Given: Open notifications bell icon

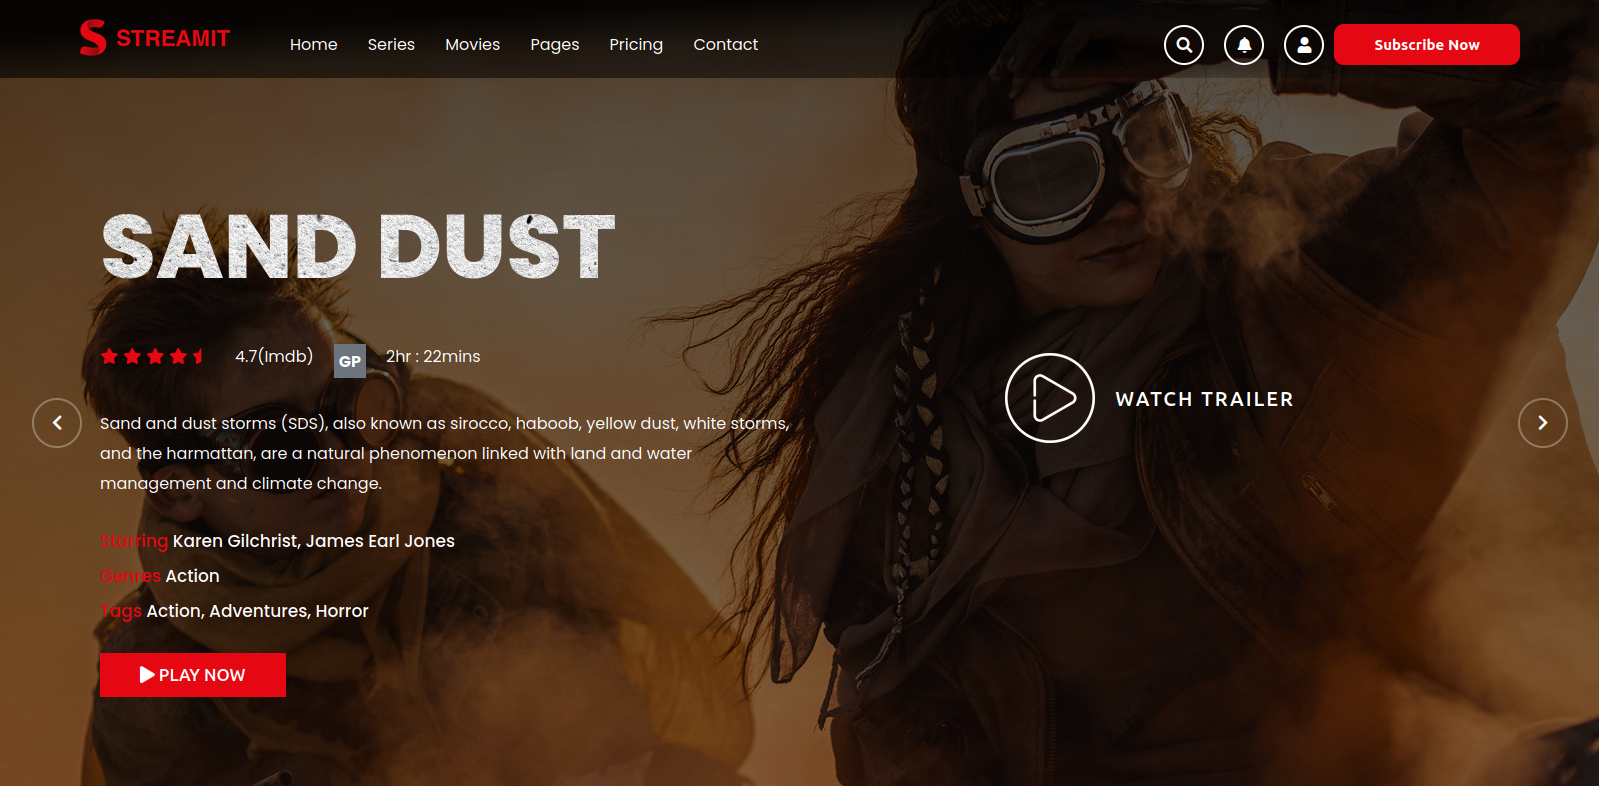Looking at the screenshot, I should pyautogui.click(x=1244, y=45).
